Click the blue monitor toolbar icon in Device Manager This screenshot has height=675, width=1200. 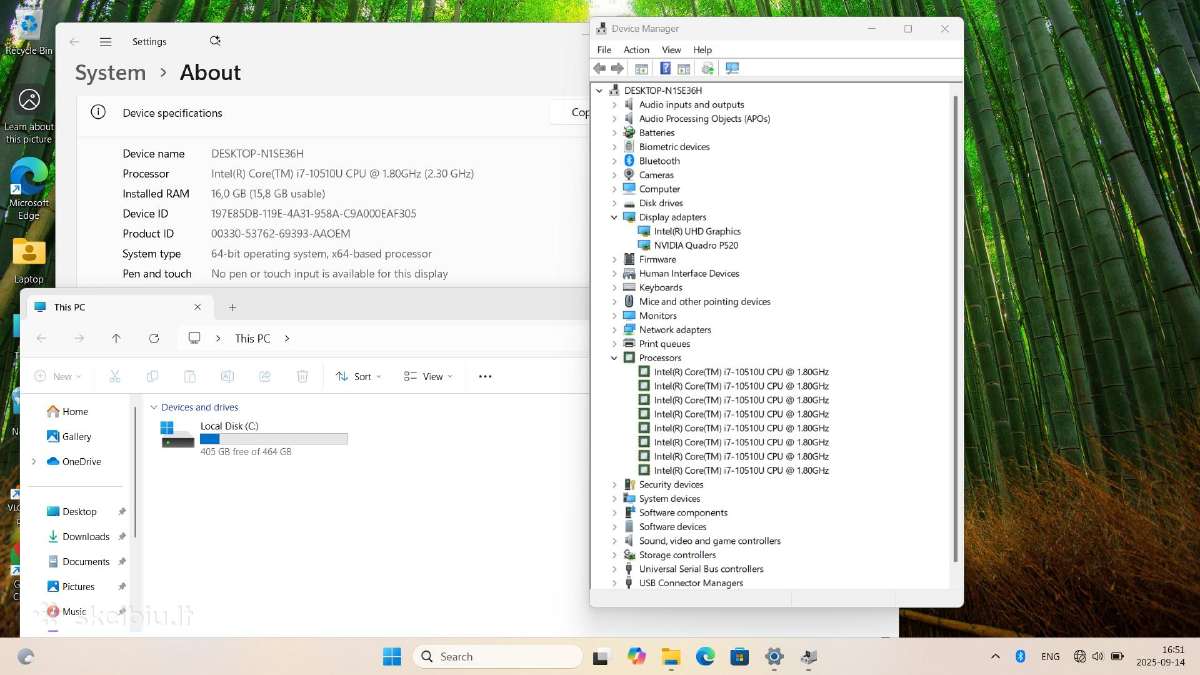[x=732, y=69]
